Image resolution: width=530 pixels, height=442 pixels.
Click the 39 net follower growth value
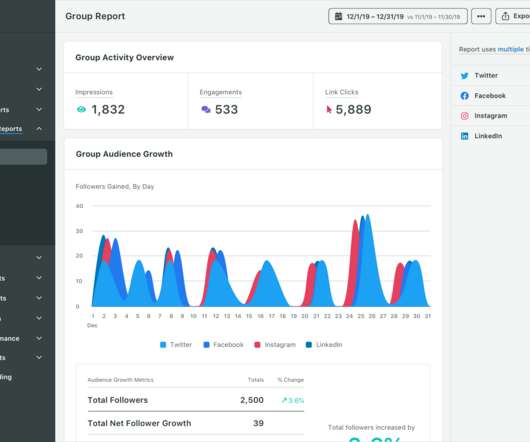[259, 423]
